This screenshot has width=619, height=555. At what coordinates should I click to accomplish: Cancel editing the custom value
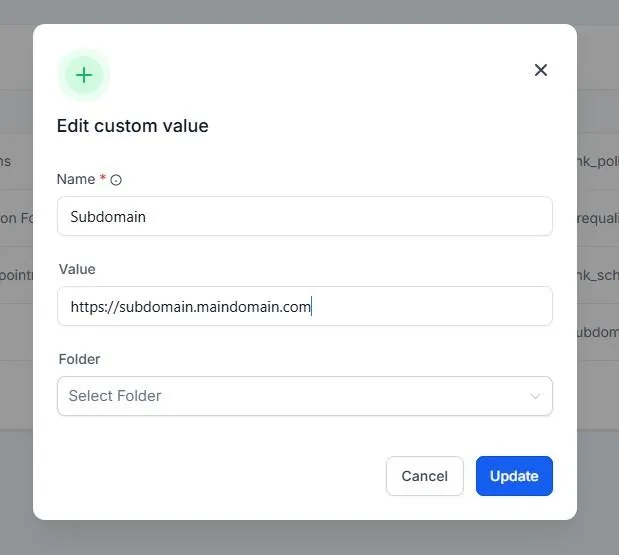424,476
